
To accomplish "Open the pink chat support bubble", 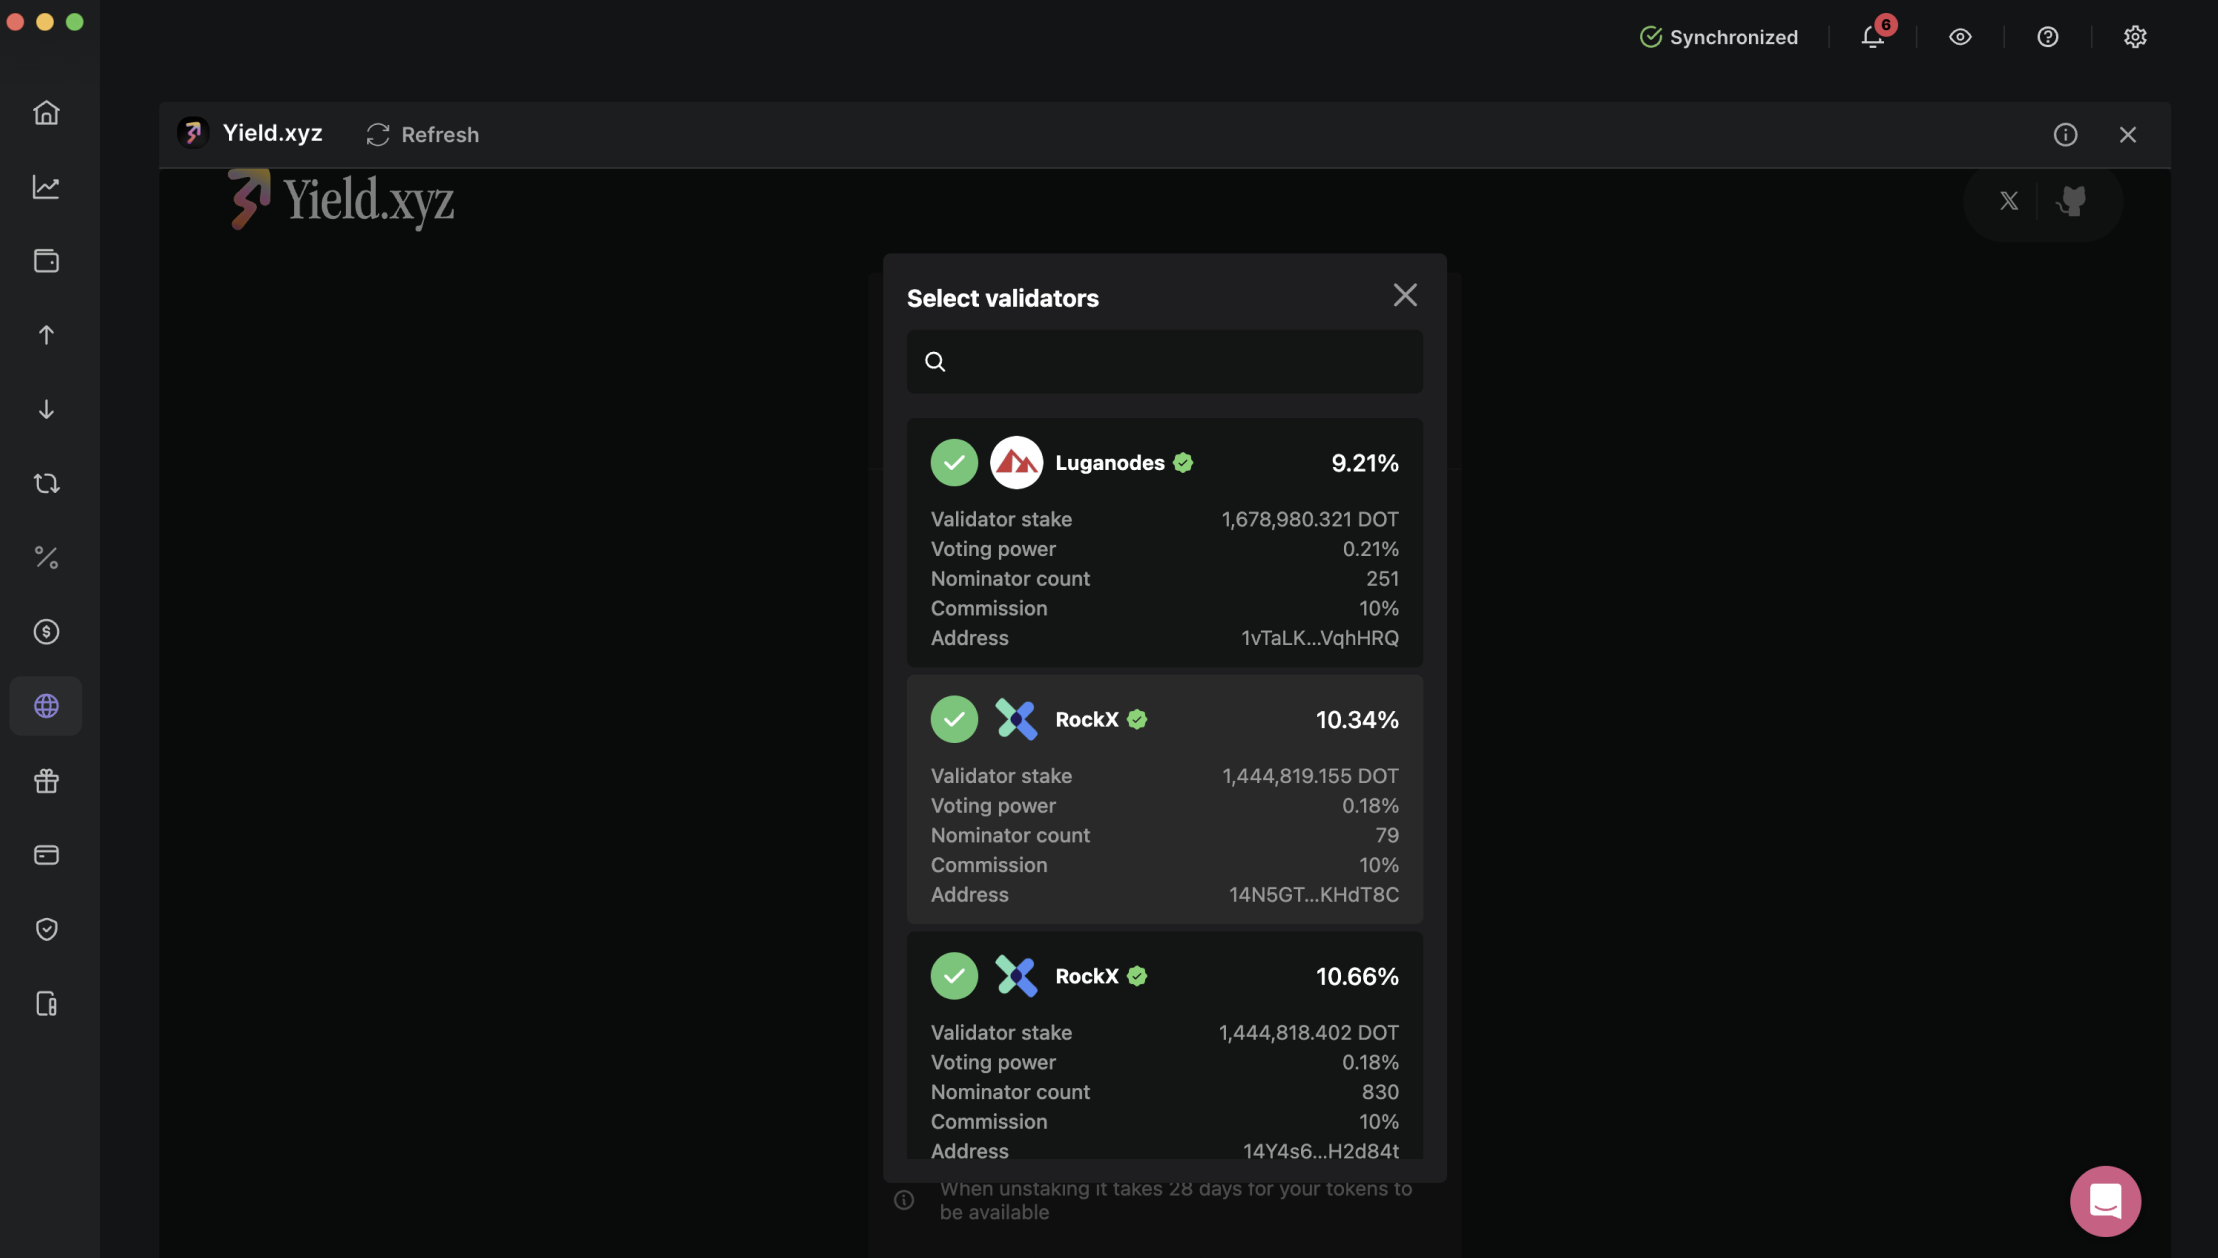I will point(2104,1200).
